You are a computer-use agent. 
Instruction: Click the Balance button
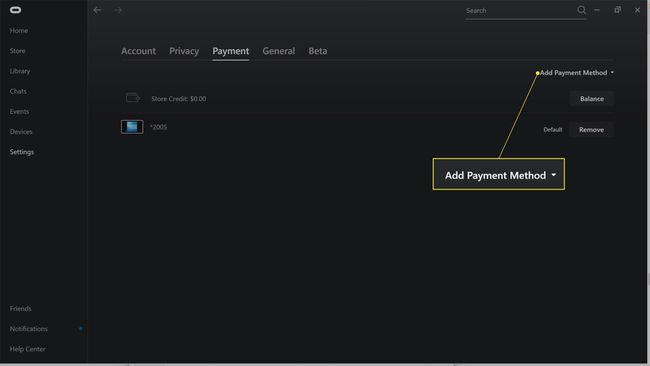(592, 99)
